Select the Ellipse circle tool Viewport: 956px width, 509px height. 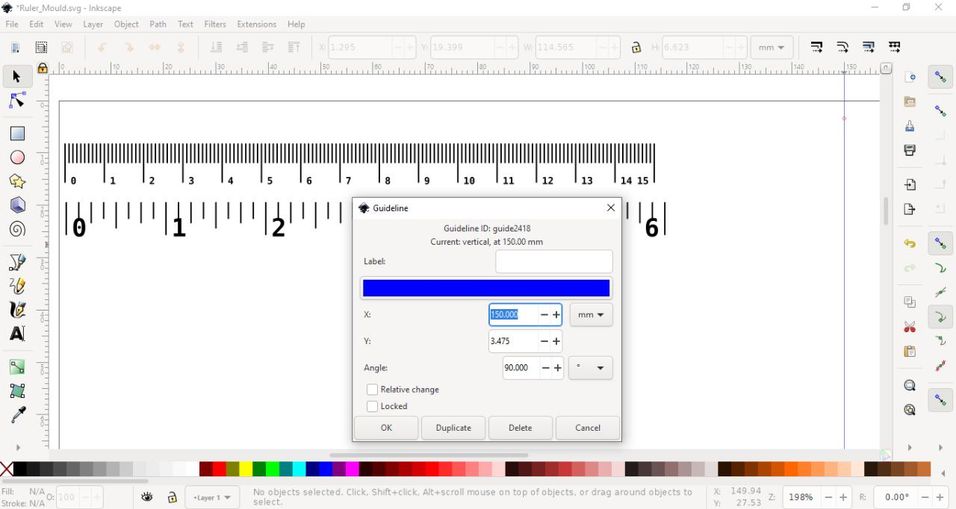click(x=17, y=157)
